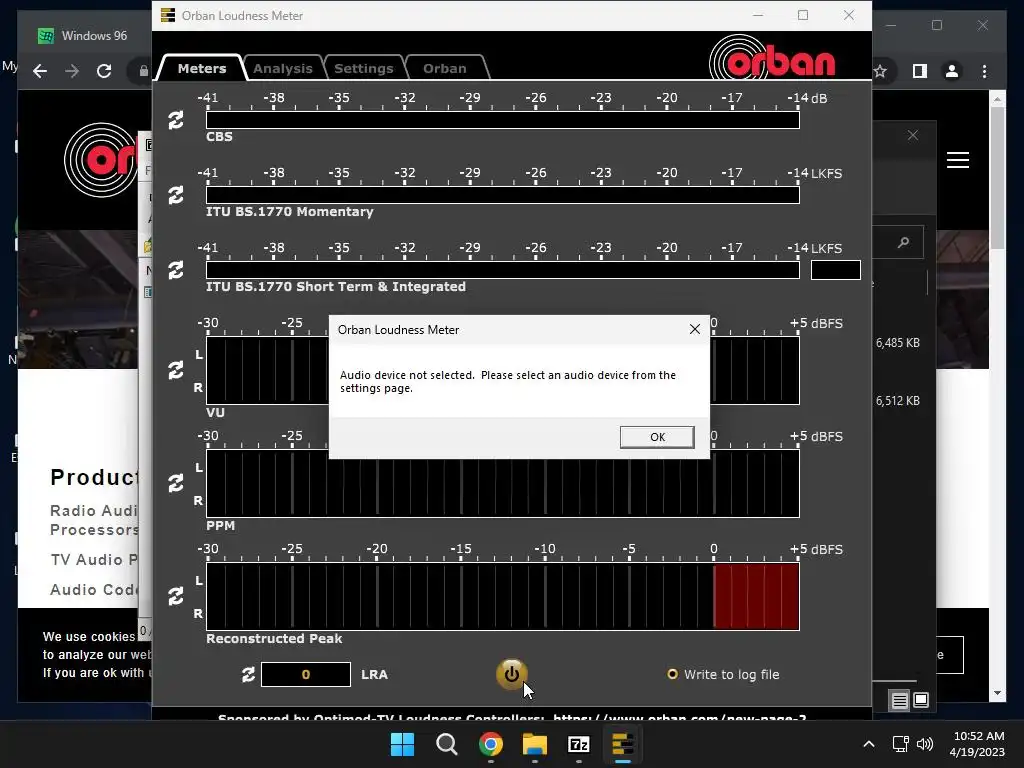
Task: Reset the CBS meter
Action: click(176, 120)
